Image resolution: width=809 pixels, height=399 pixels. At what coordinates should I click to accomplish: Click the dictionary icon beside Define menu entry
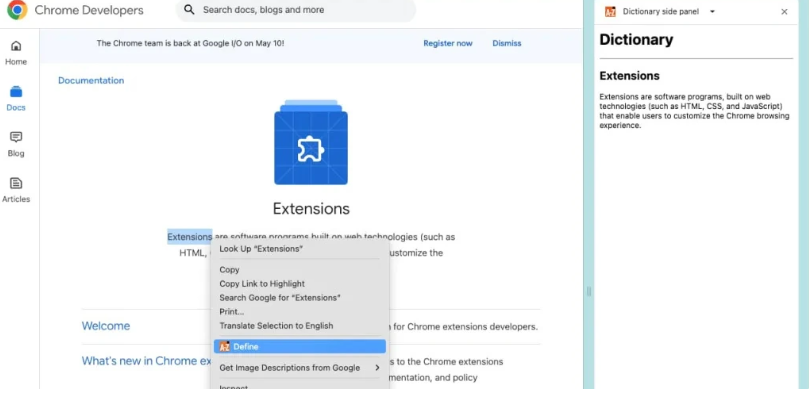click(x=224, y=346)
